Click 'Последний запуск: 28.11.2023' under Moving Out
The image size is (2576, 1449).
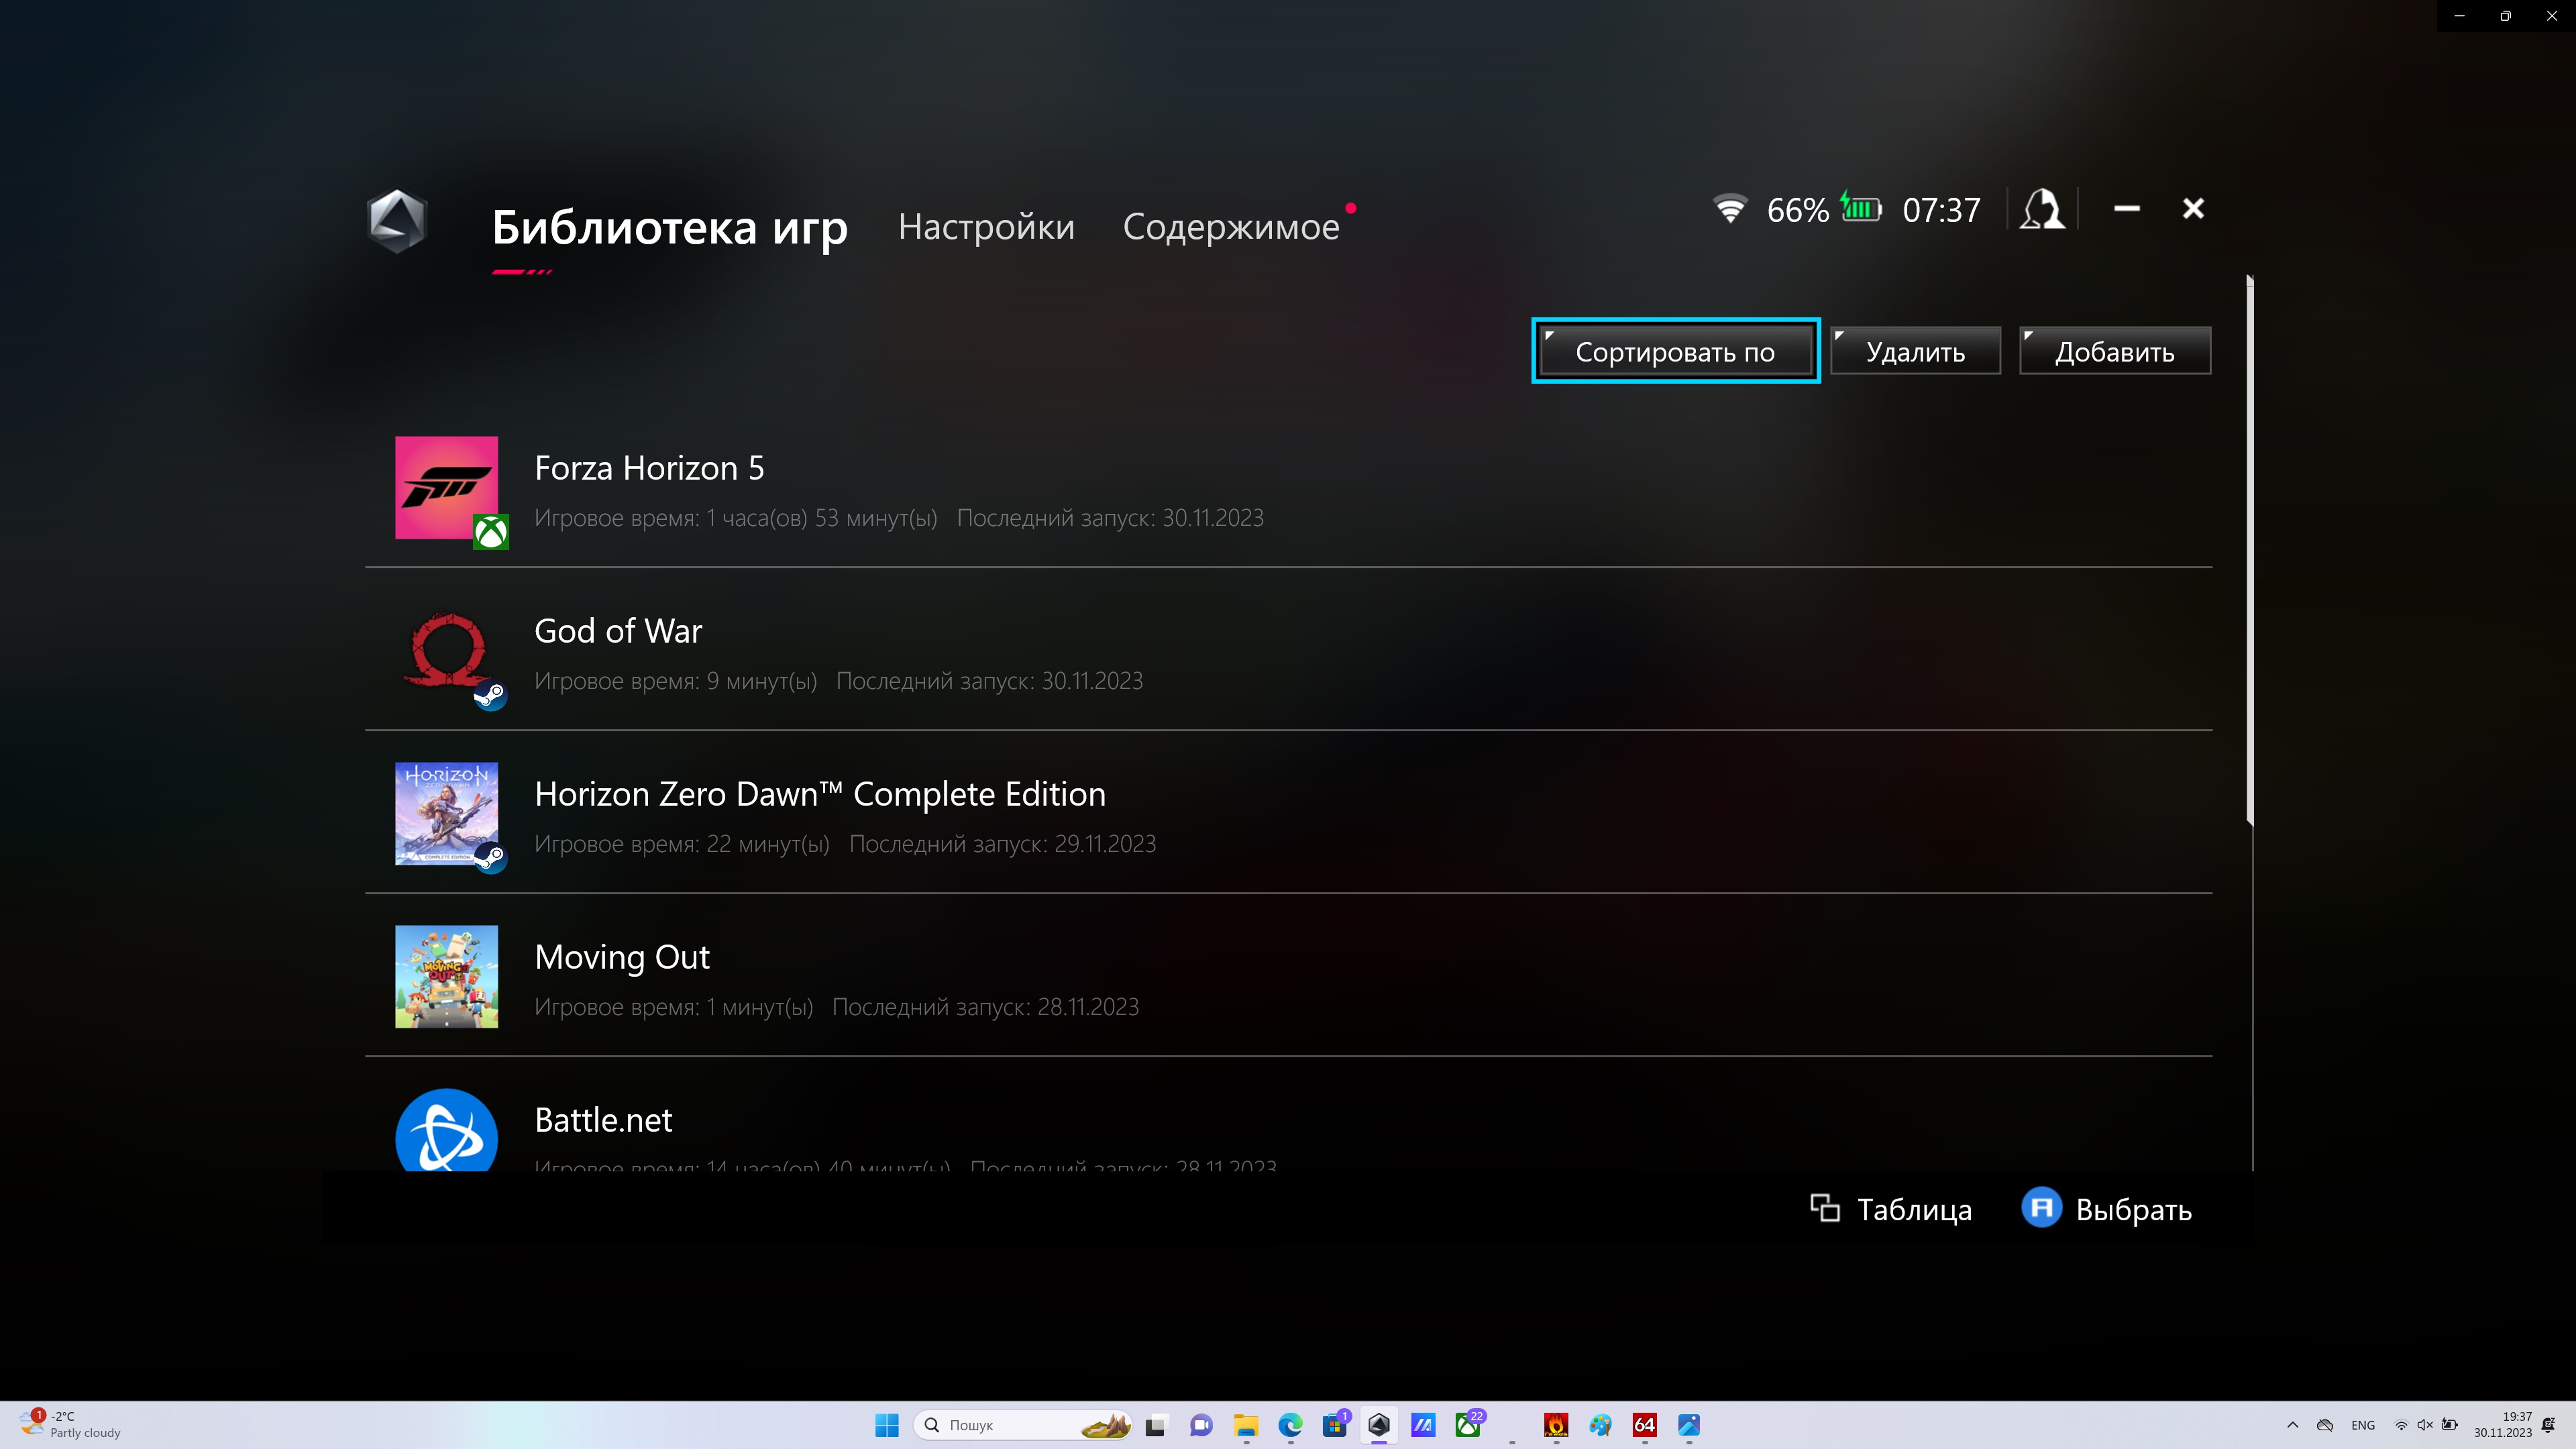point(985,1007)
